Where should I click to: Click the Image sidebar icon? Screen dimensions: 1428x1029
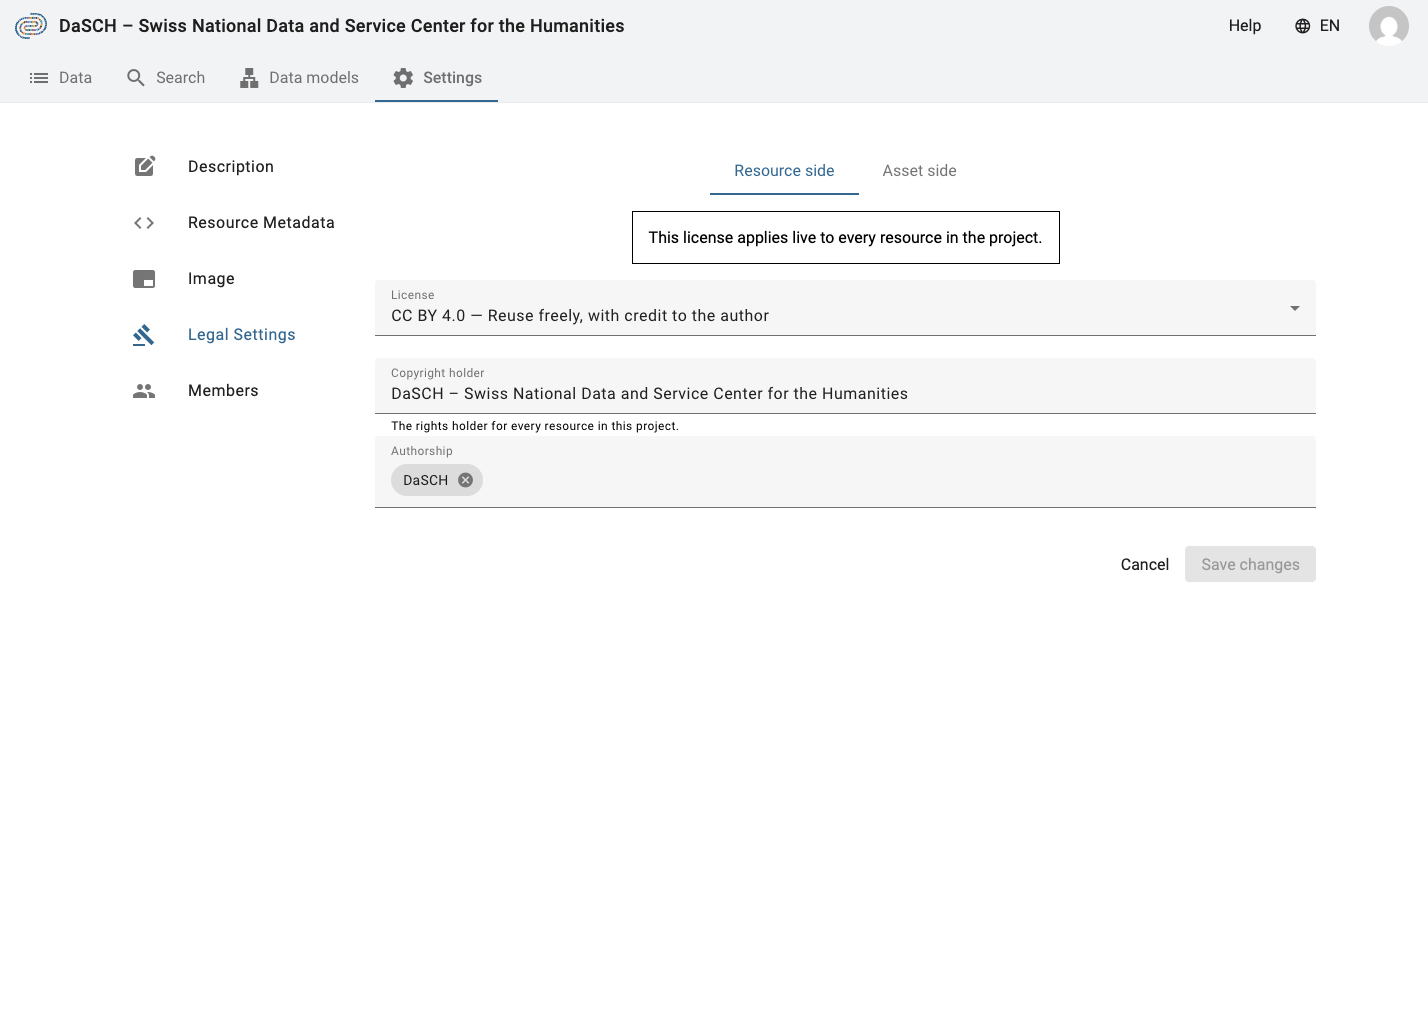pyautogui.click(x=144, y=279)
